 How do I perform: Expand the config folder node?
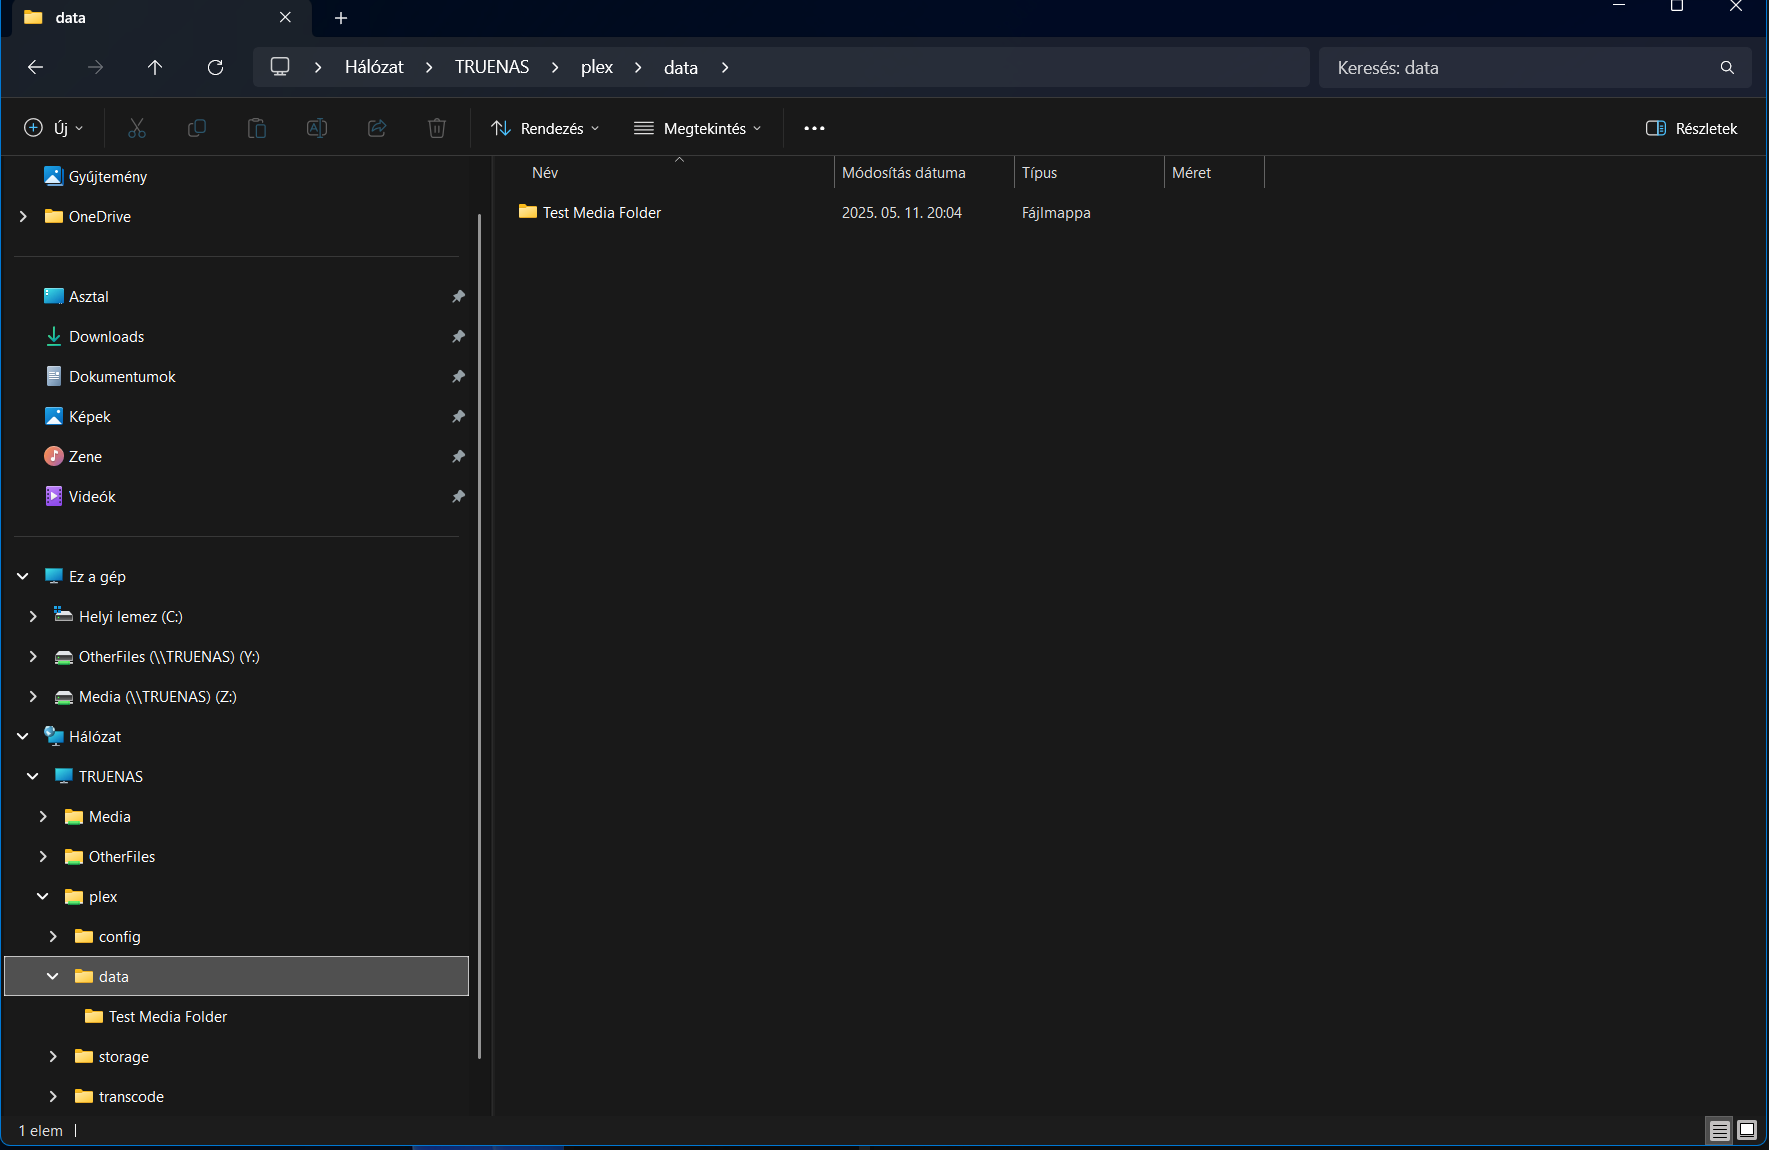tap(53, 936)
